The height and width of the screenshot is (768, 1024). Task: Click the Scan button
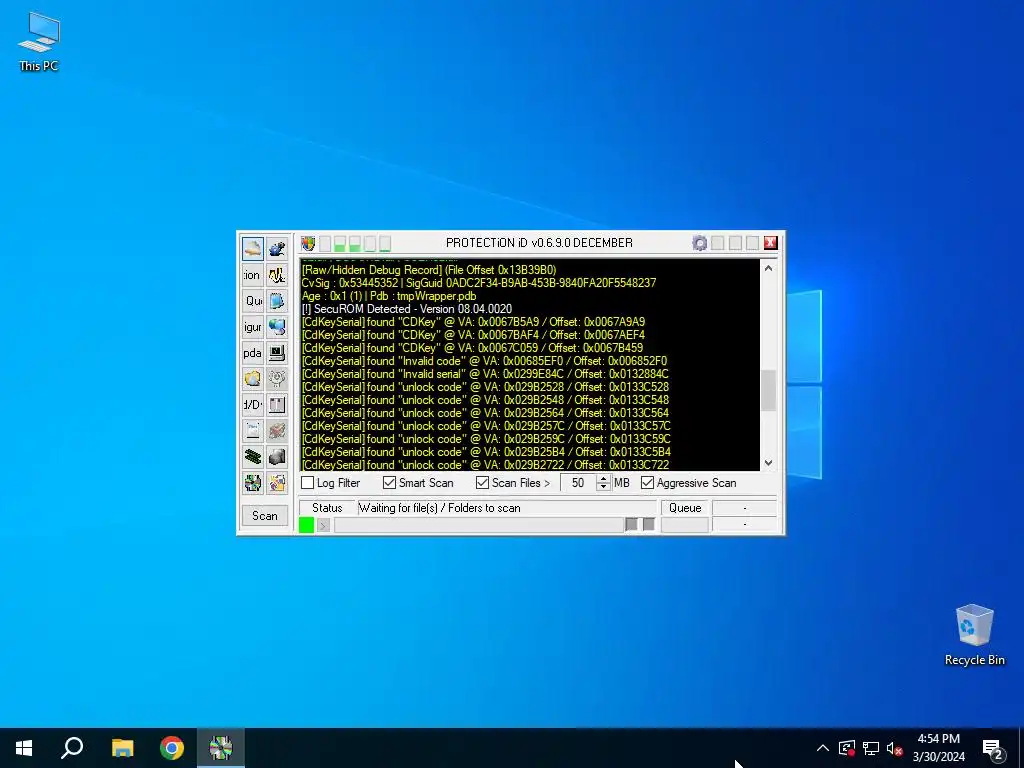(x=264, y=516)
